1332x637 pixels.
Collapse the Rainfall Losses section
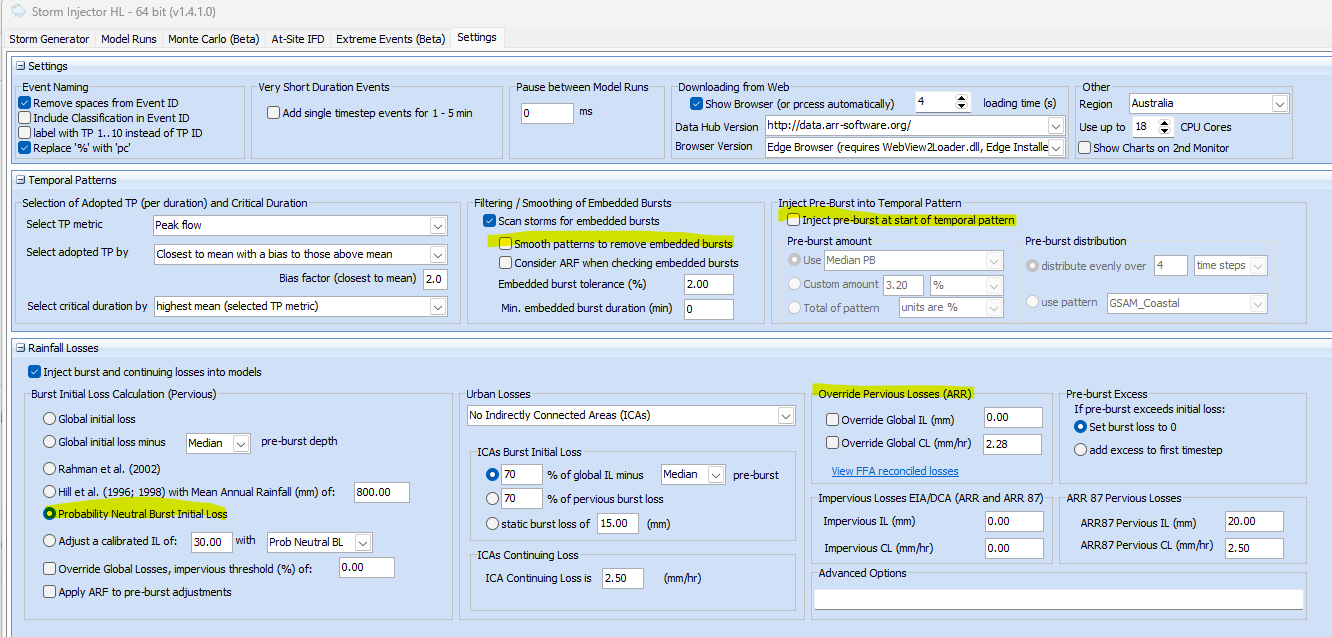pyautogui.click(x=20, y=348)
